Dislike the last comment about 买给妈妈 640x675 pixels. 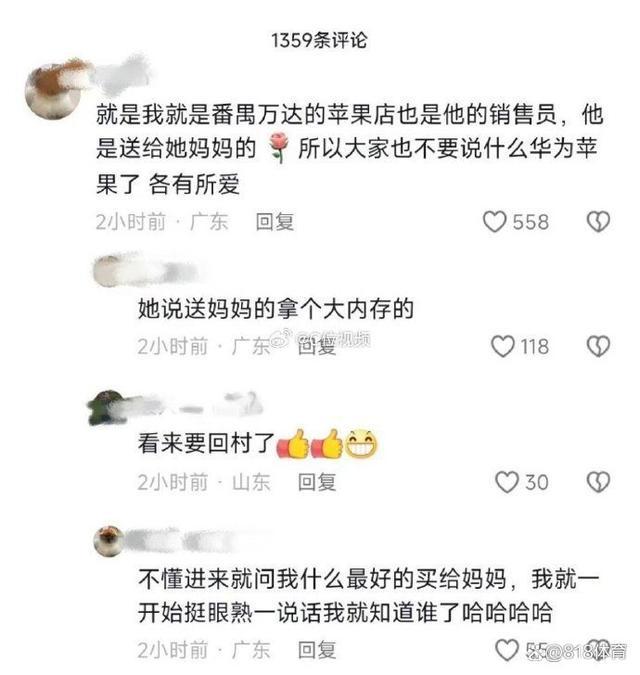(x=599, y=650)
